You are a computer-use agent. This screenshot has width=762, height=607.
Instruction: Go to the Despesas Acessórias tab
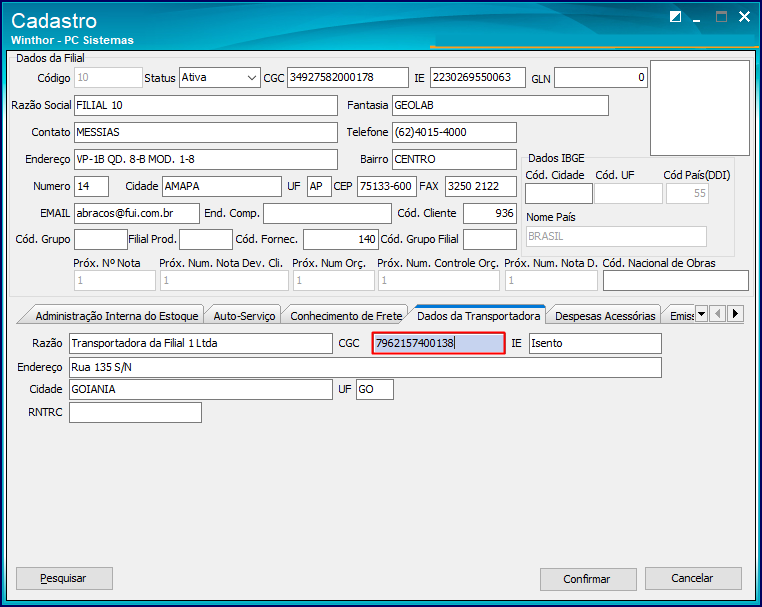pyautogui.click(x=605, y=316)
